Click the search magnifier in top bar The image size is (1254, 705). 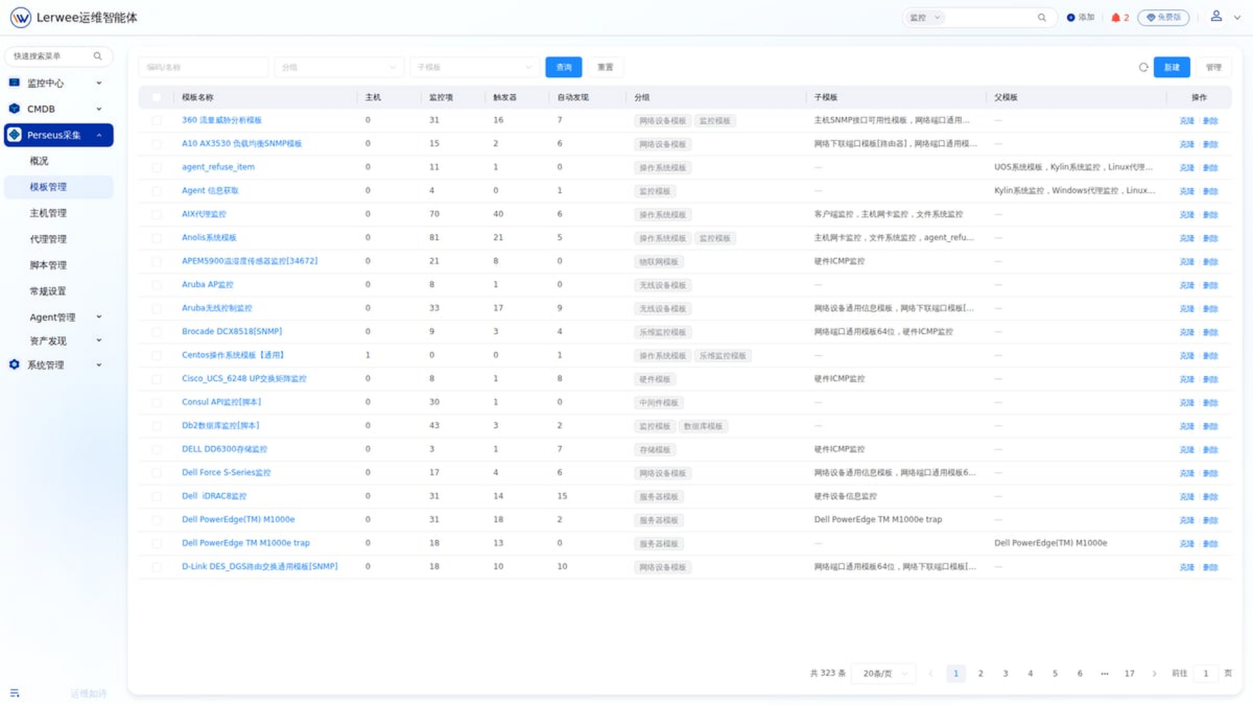point(1042,18)
